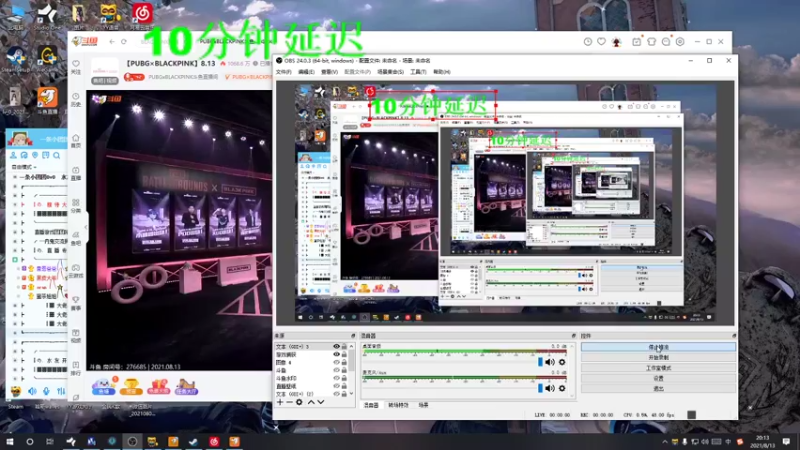800x450 pixels.
Task: Toggle visibility of 直播壁纸 source
Action: (336, 386)
